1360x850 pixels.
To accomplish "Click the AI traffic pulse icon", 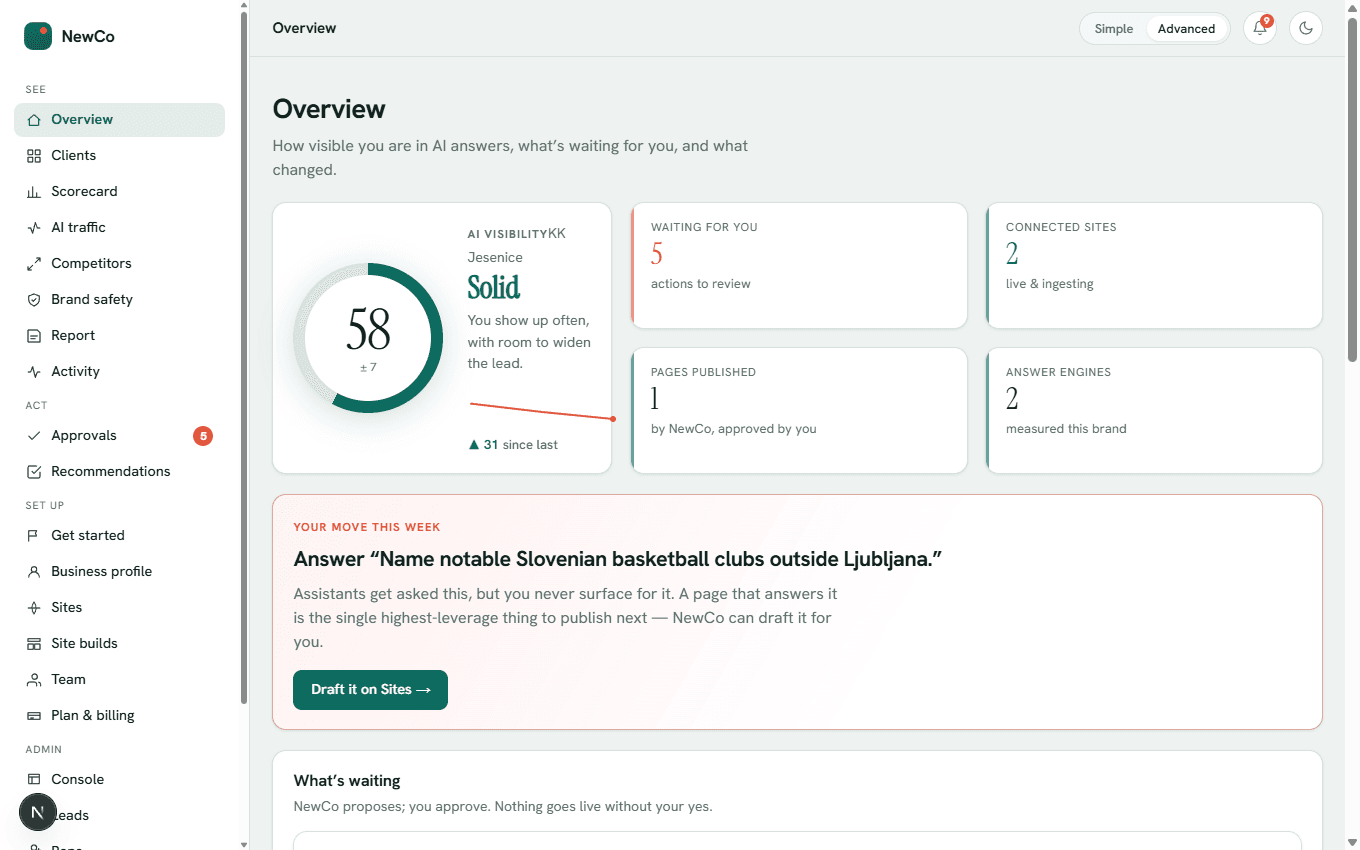I will point(34,228).
